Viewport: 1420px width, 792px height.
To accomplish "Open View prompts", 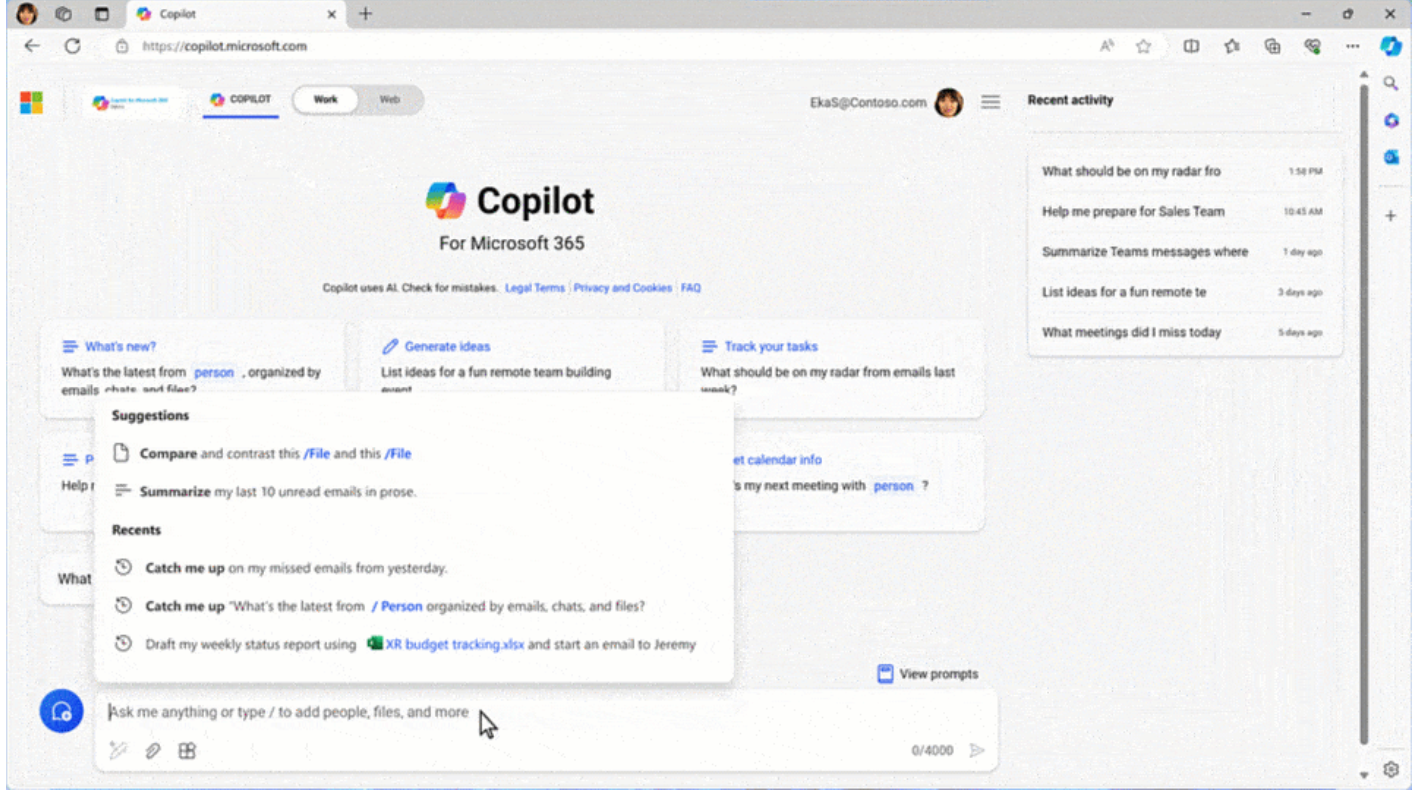I will tap(927, 674).
